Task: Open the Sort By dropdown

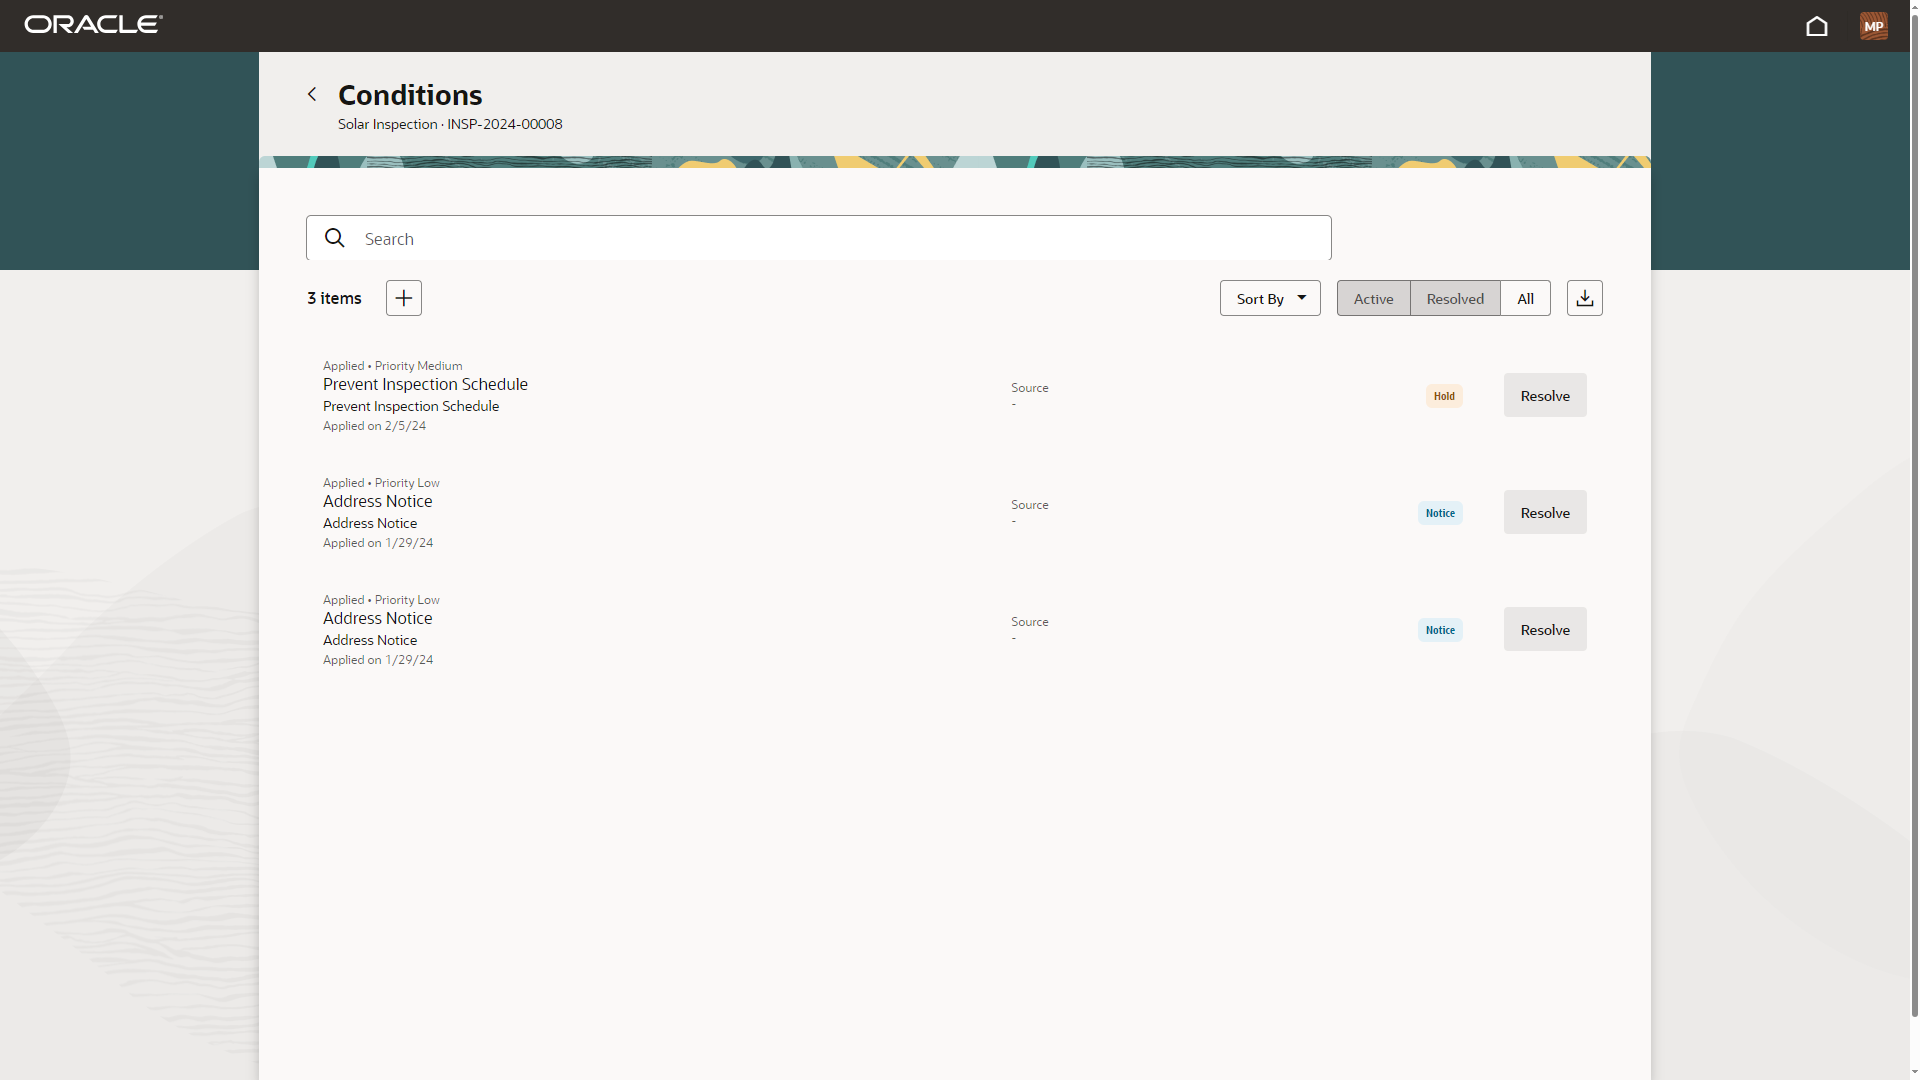Action: coord(1260,298)
